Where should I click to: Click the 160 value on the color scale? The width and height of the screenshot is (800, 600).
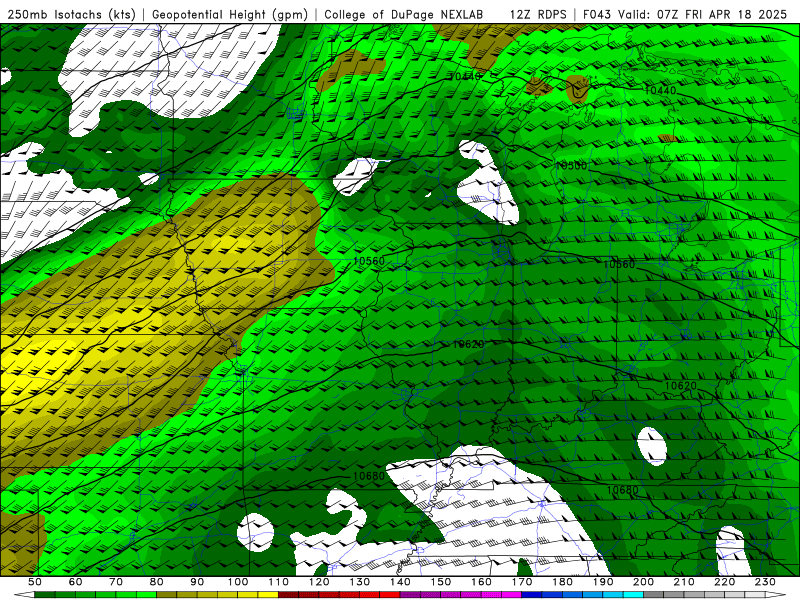tap(481, 582)
